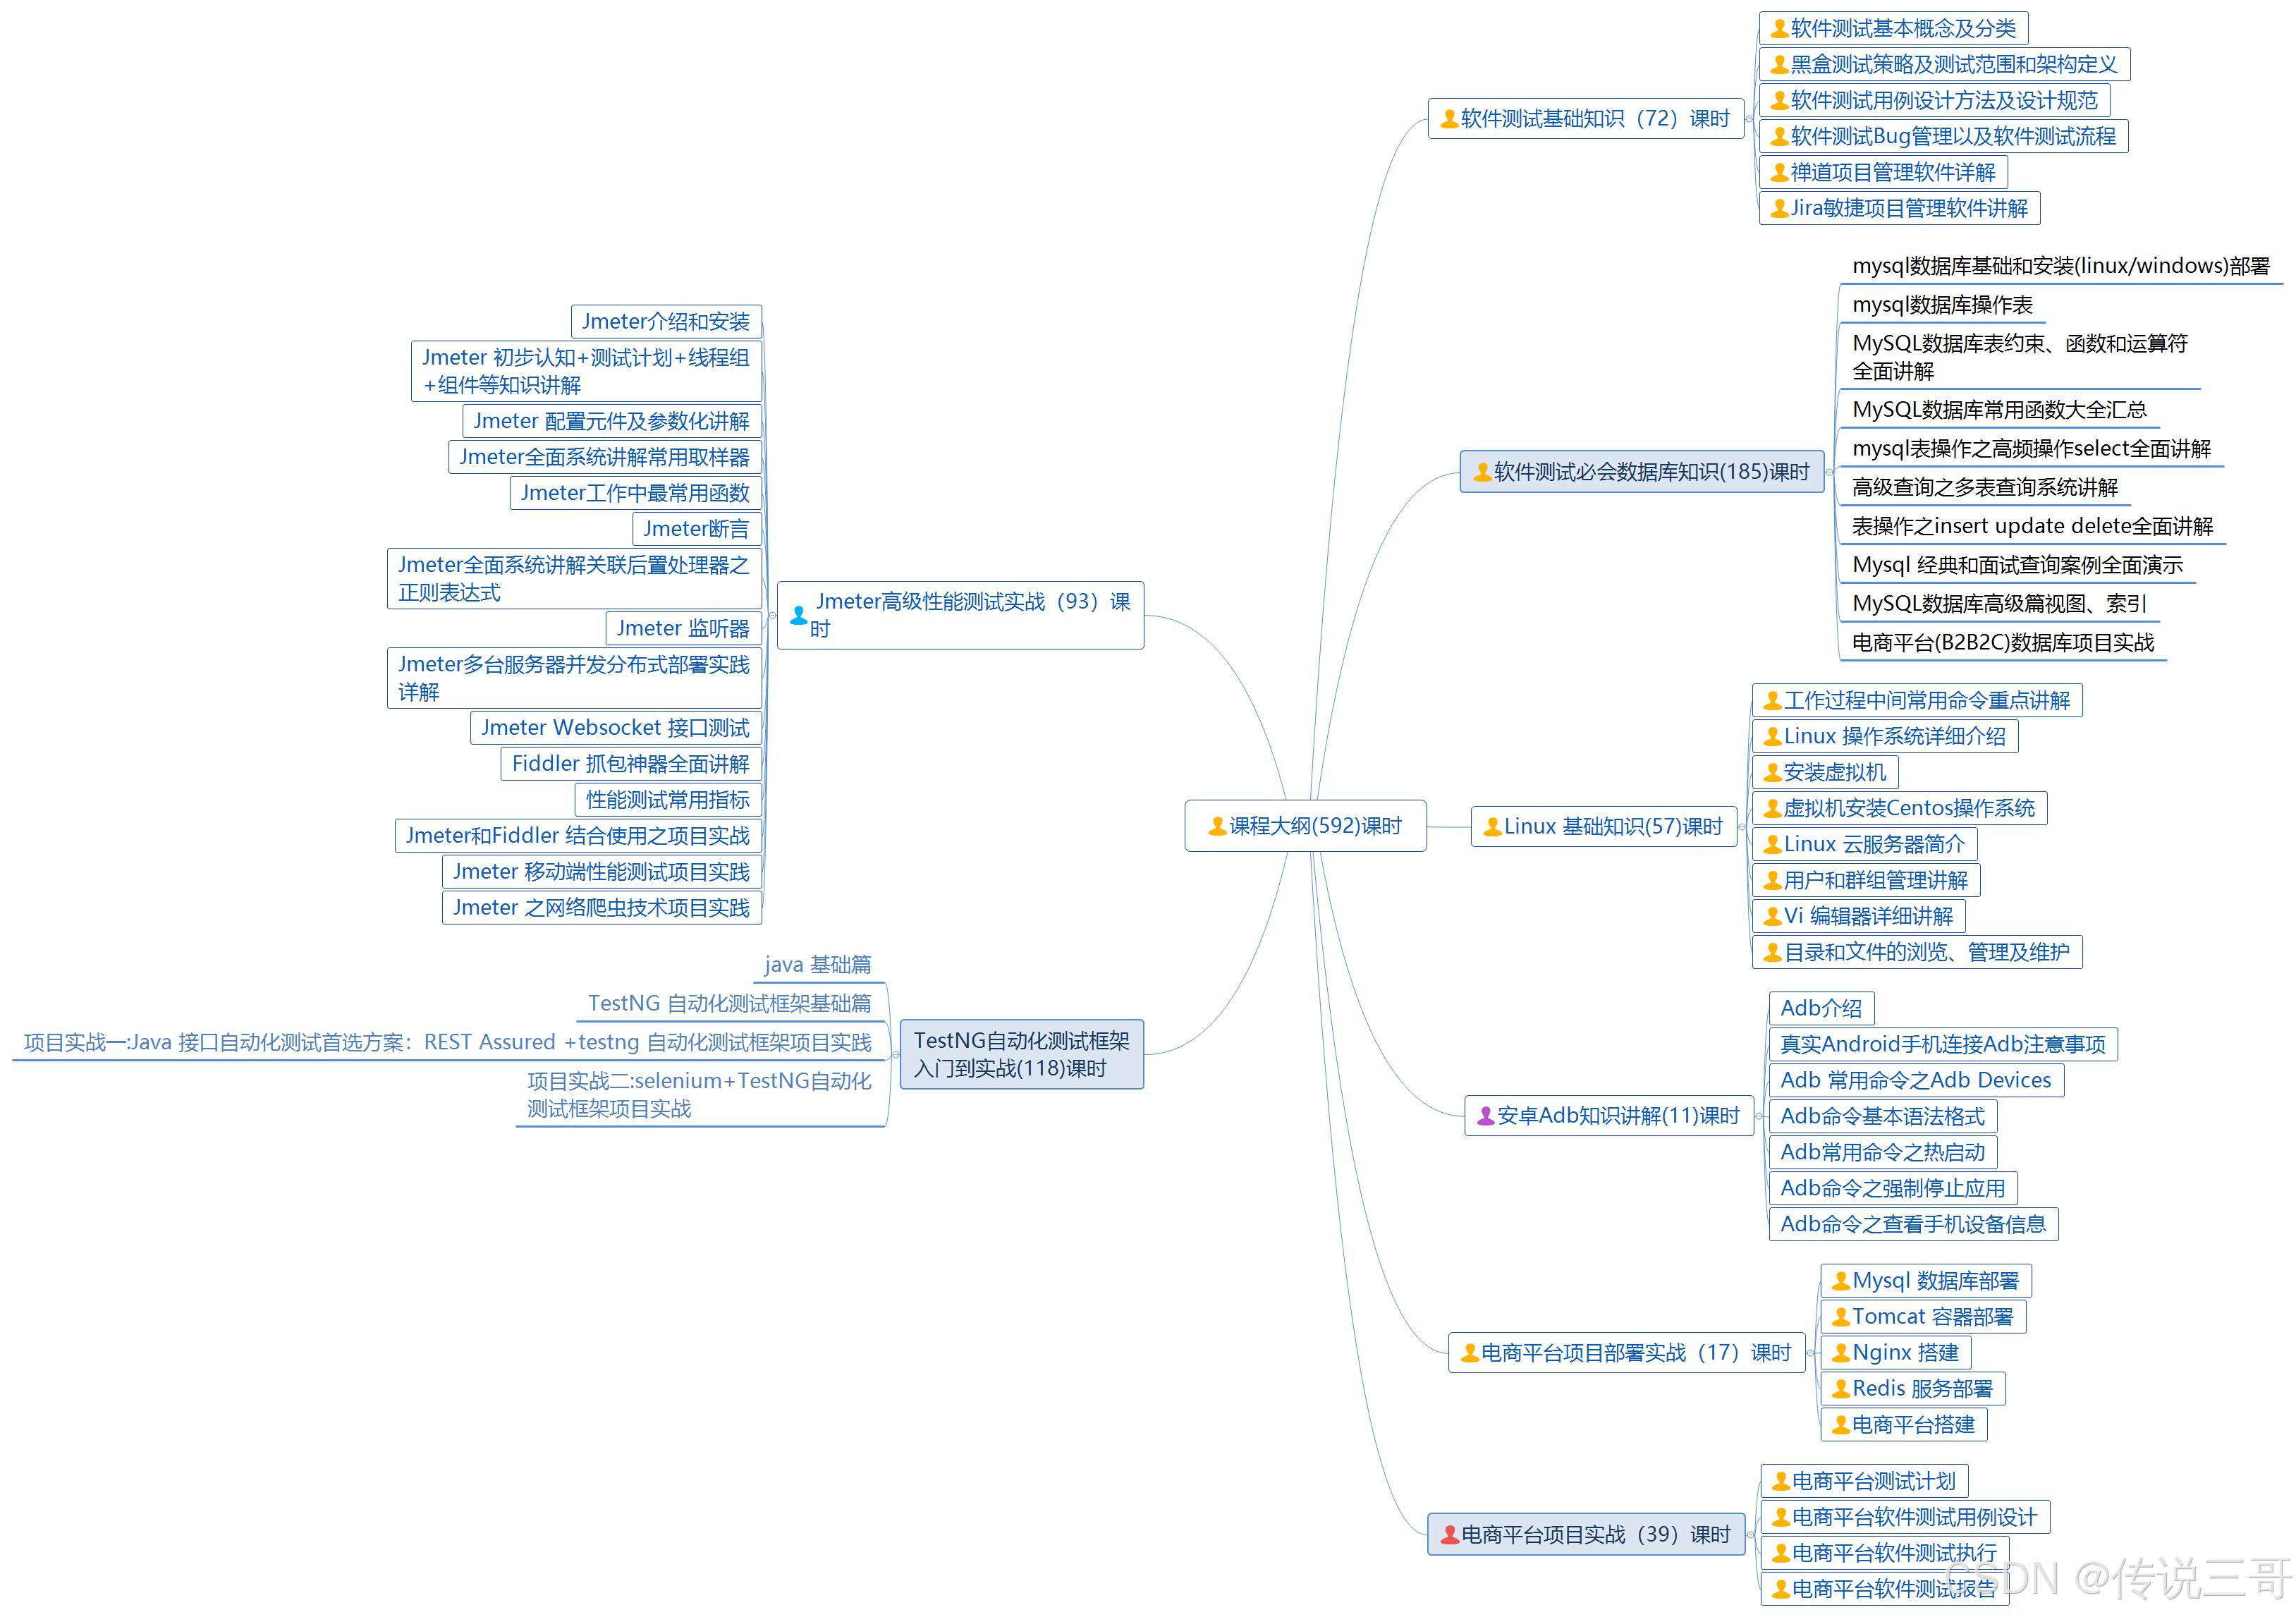Click the person icon beside 禅道项目管理软件详解
Image resolution: width=2296 pixels, height=1617 pixels.
pos(1779,172)
